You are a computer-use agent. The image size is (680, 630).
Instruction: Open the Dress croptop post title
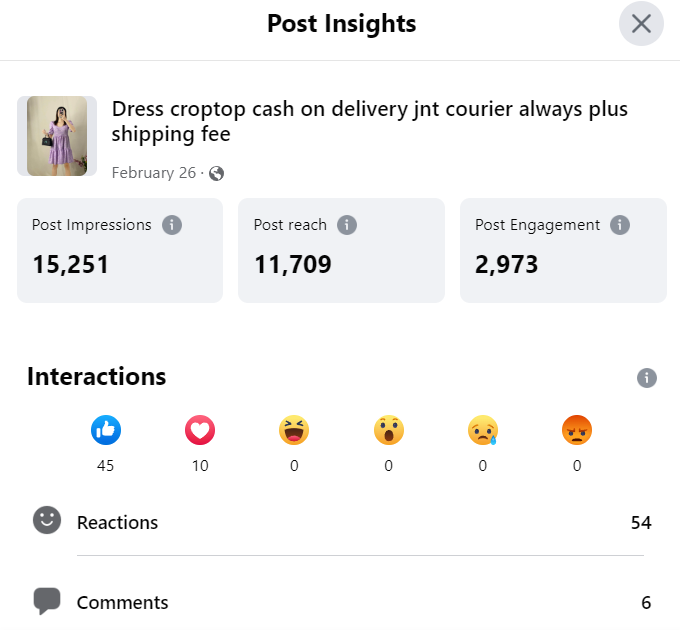(370, 121)
